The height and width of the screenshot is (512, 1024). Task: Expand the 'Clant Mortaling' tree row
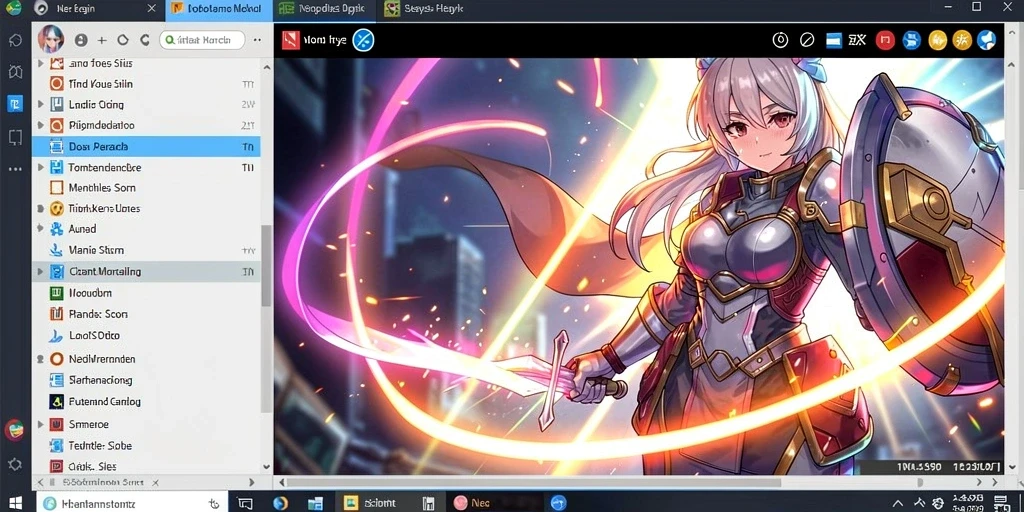click(41, 272)
